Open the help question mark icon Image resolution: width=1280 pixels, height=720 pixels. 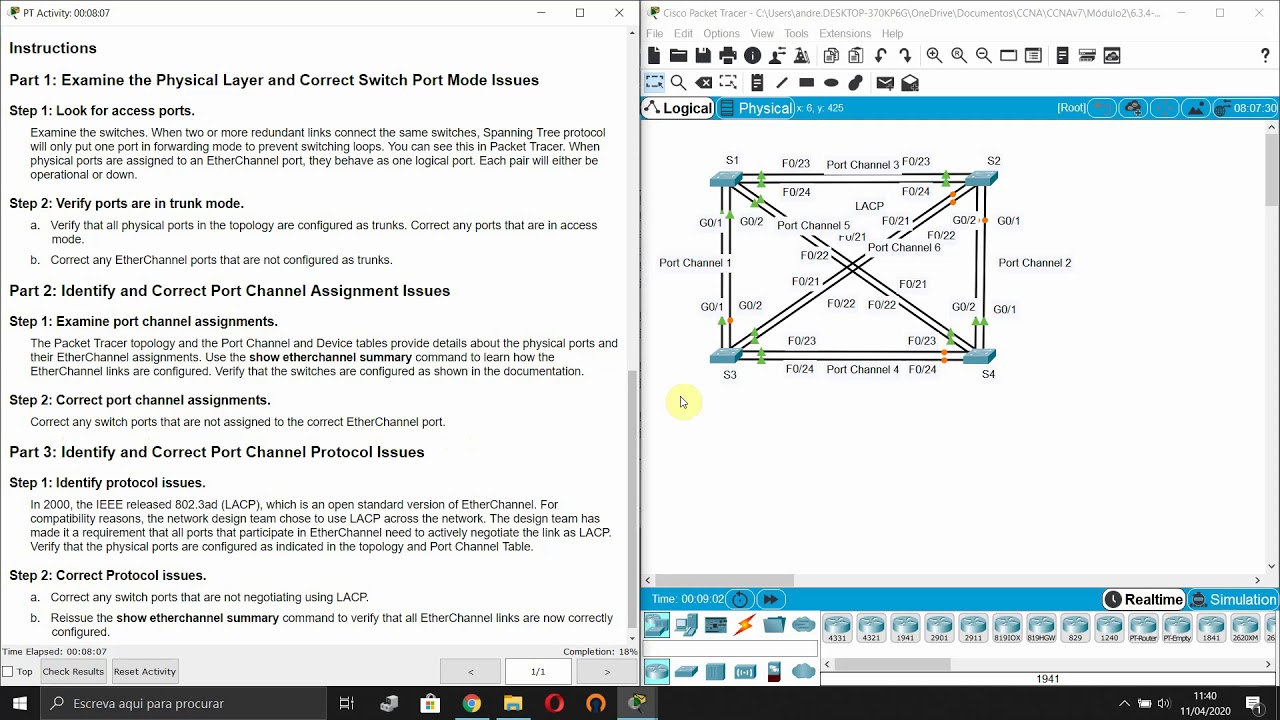[x=1265, y=56]
